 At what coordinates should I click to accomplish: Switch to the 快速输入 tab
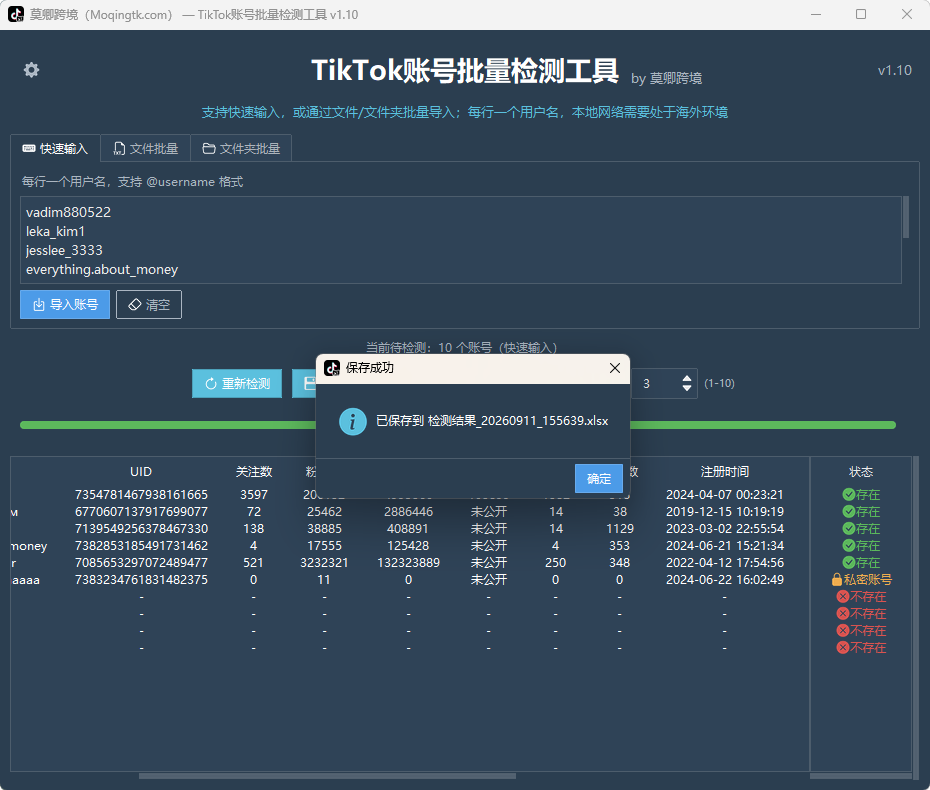pos(55,148)
